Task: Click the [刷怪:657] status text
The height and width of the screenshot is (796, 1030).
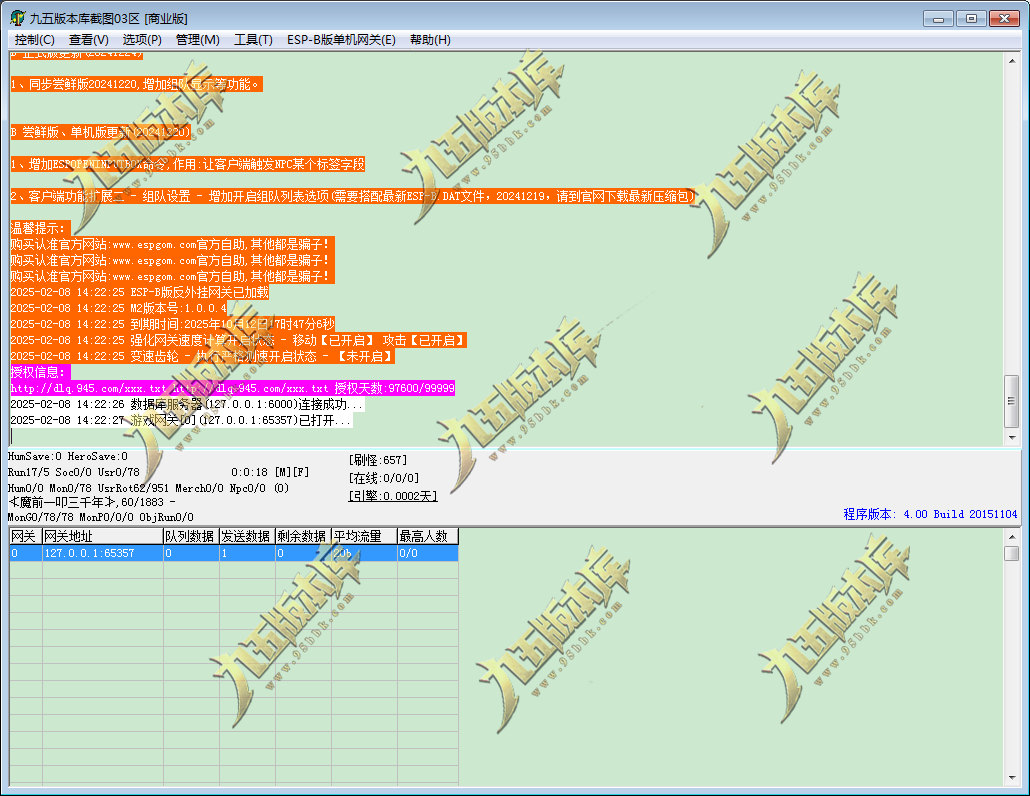Action: 378,460
